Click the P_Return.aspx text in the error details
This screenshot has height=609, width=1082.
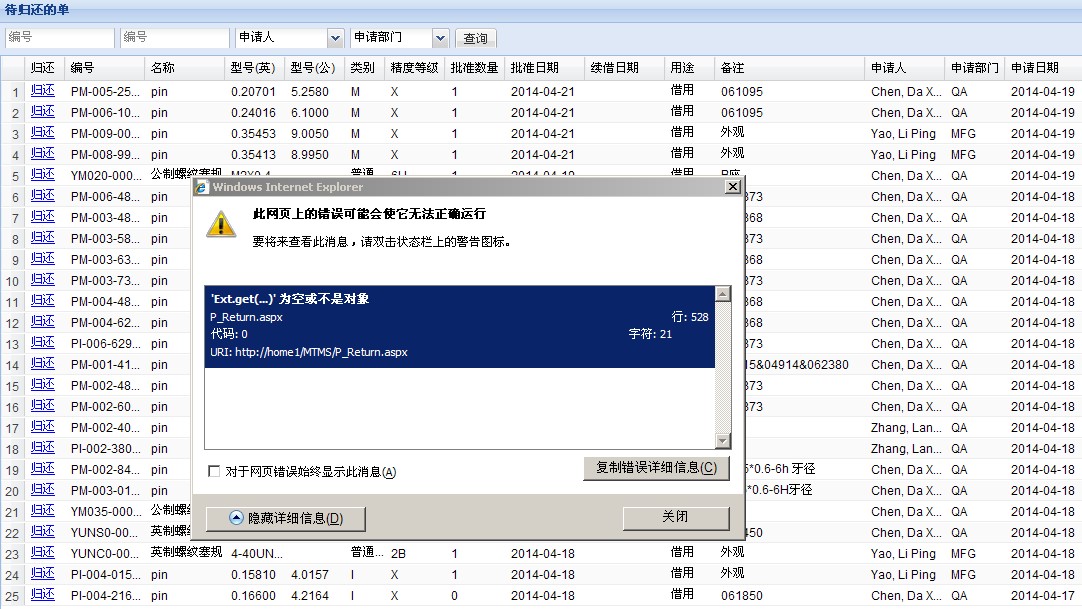(x=246, y=317)
